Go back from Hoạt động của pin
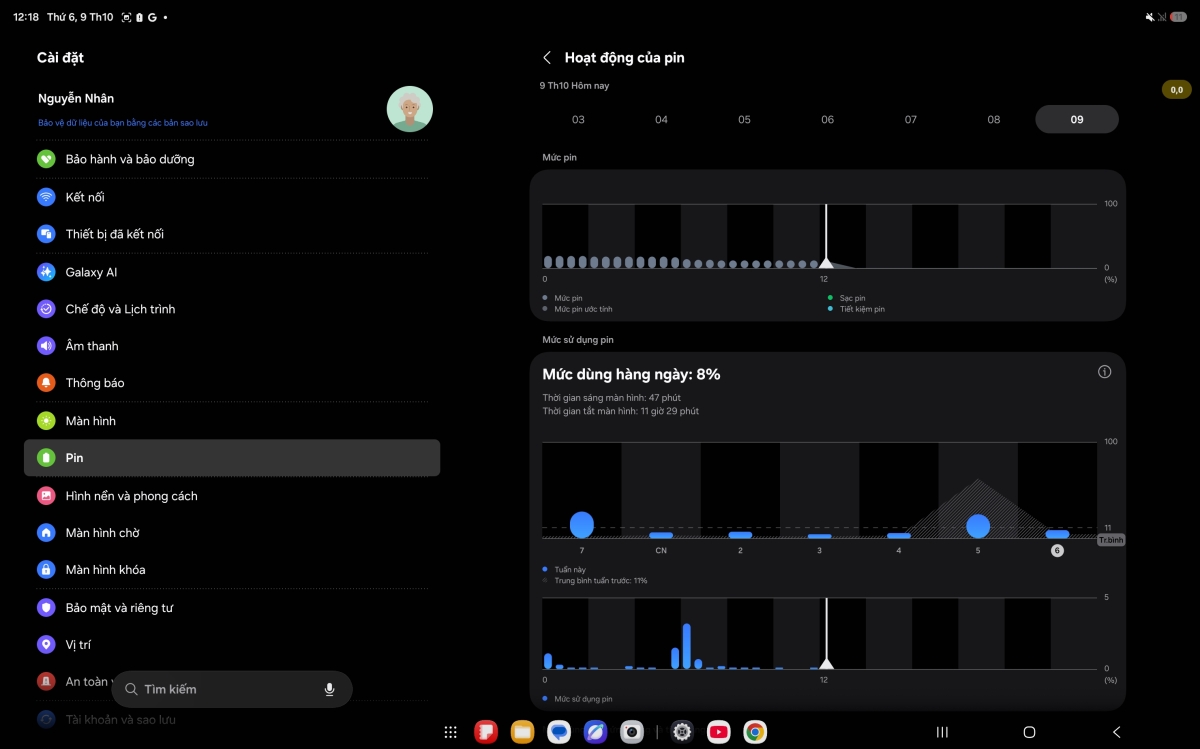This screenshot has height=749, width=1200. coord(547,58)
